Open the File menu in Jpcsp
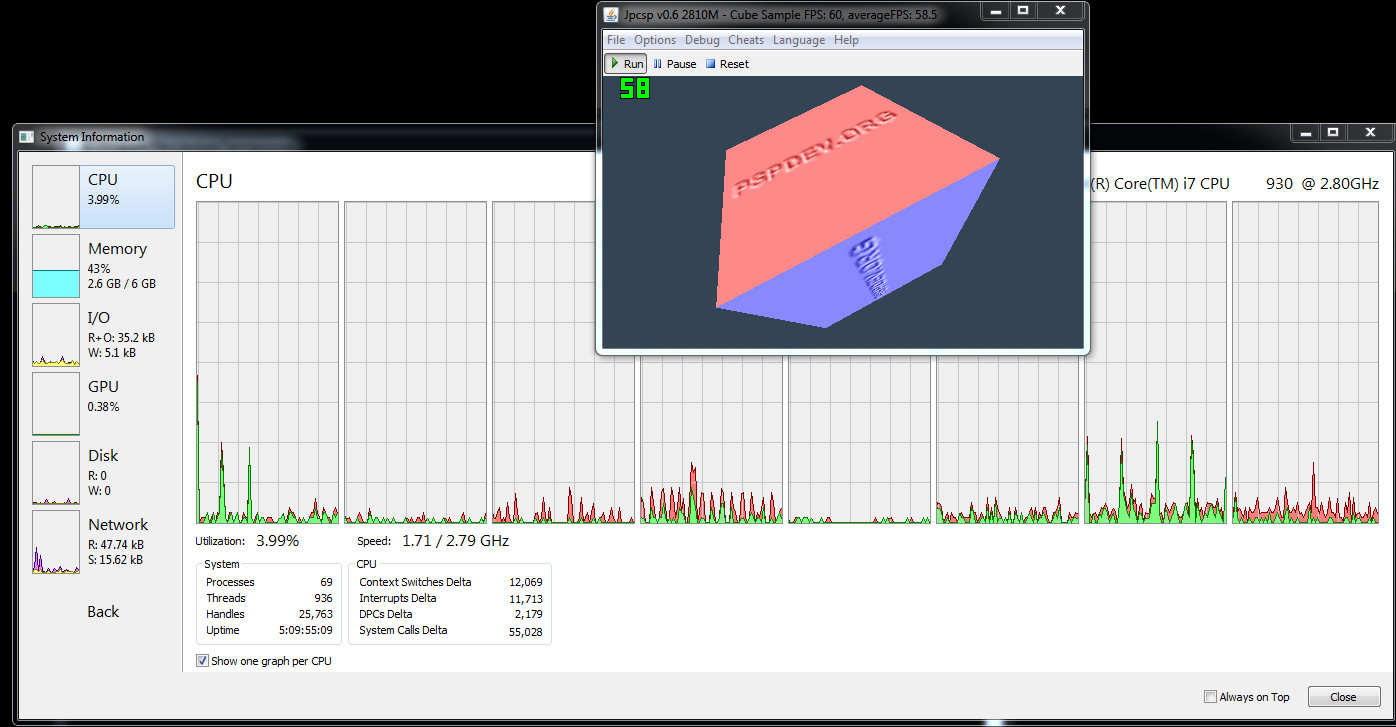This screenshot has height=727, width=1396. tap(616, 40)
